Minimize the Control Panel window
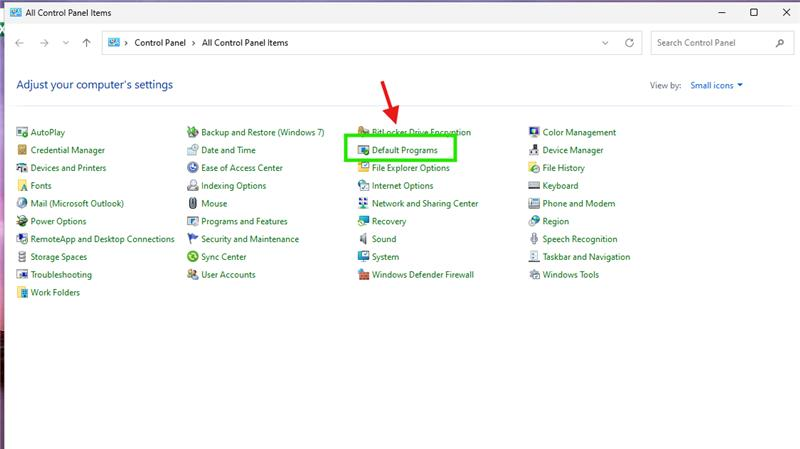 (x=721, y=12)
